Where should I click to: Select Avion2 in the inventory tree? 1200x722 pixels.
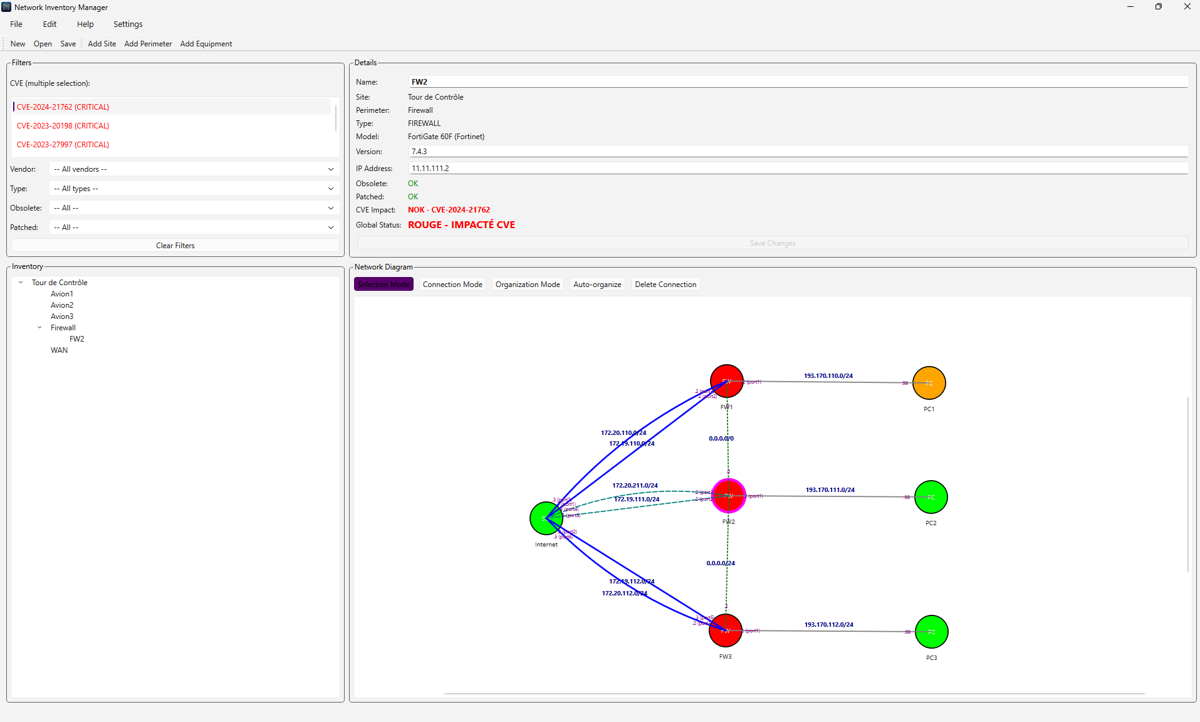62,305
